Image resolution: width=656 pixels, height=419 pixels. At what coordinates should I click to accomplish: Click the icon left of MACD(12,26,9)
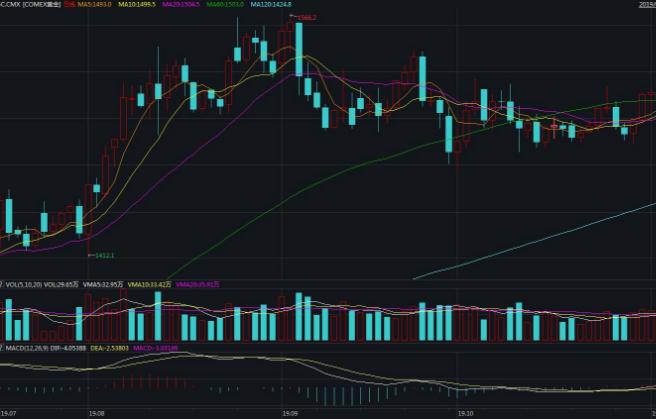pyautogui.click(x=2, y=347)
